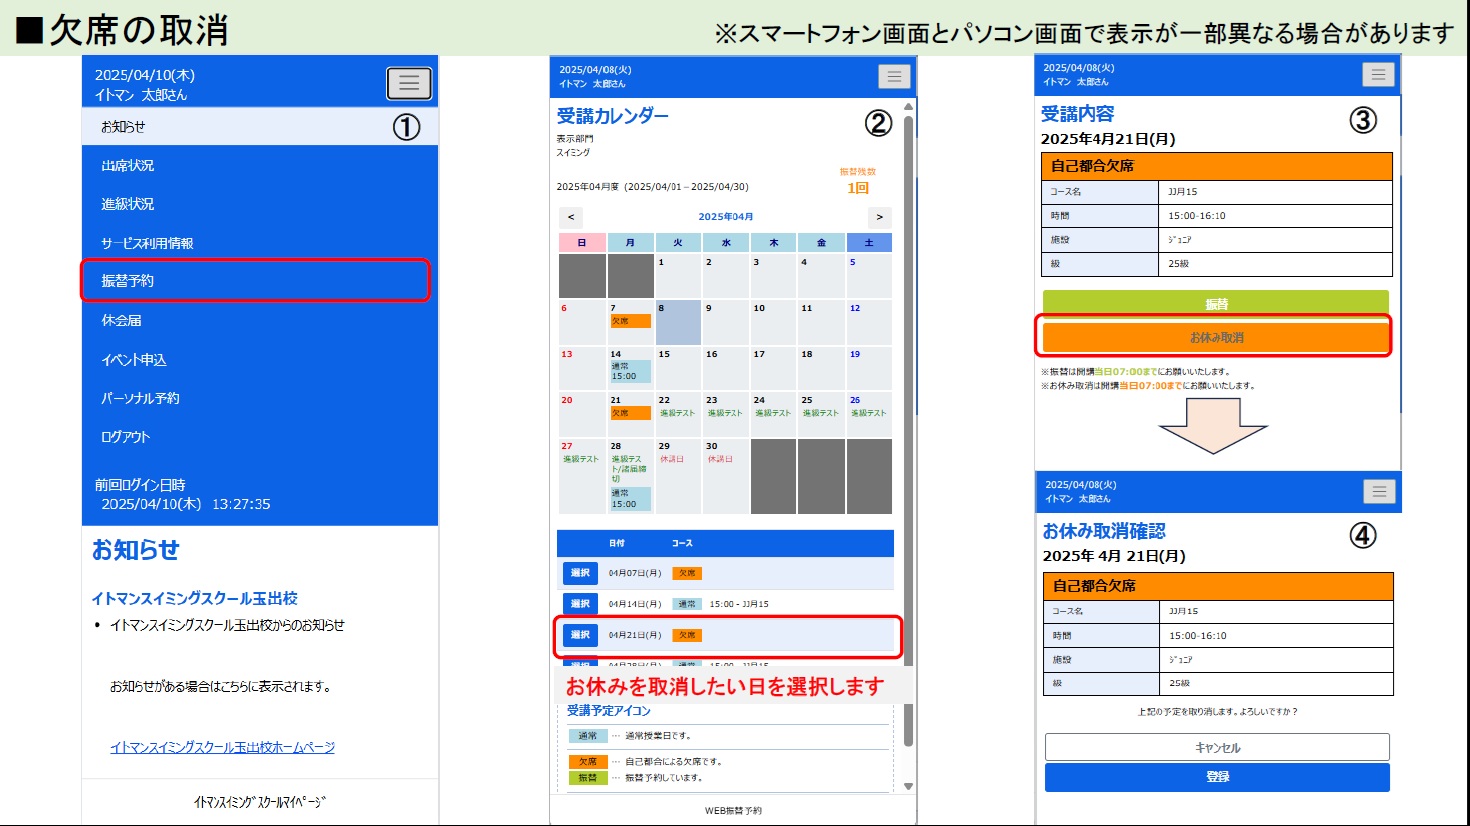This screenshot has width=1470, height=826.
Task: Click the orange お休み取消 button
Action: 1216,337
